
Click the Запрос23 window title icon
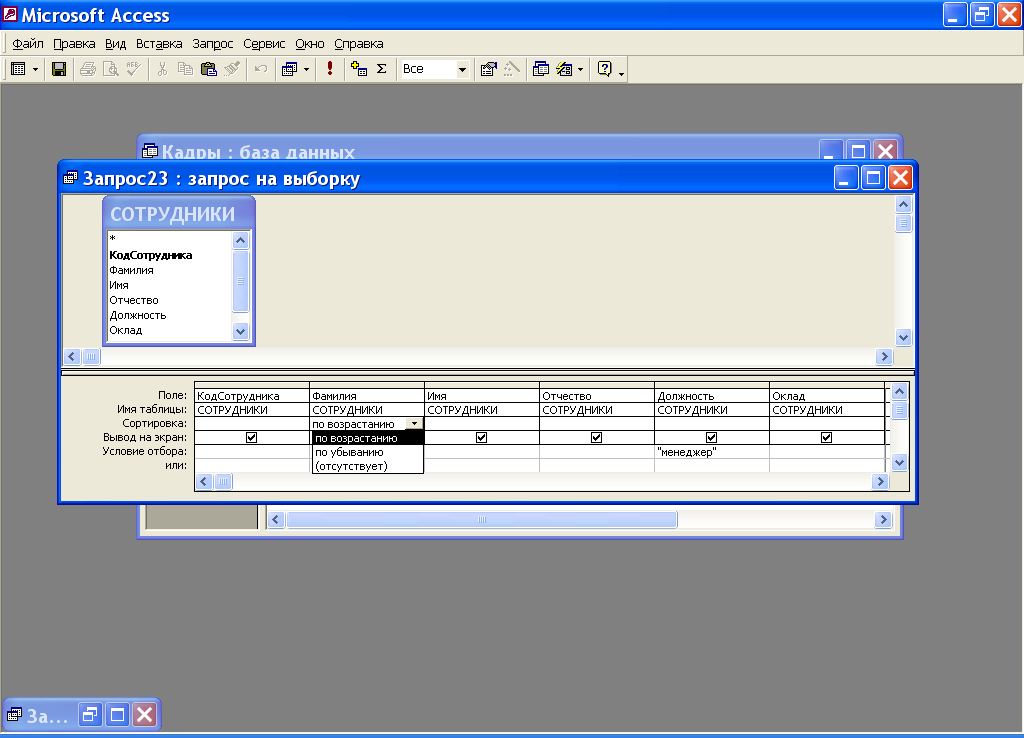(71, 178)
